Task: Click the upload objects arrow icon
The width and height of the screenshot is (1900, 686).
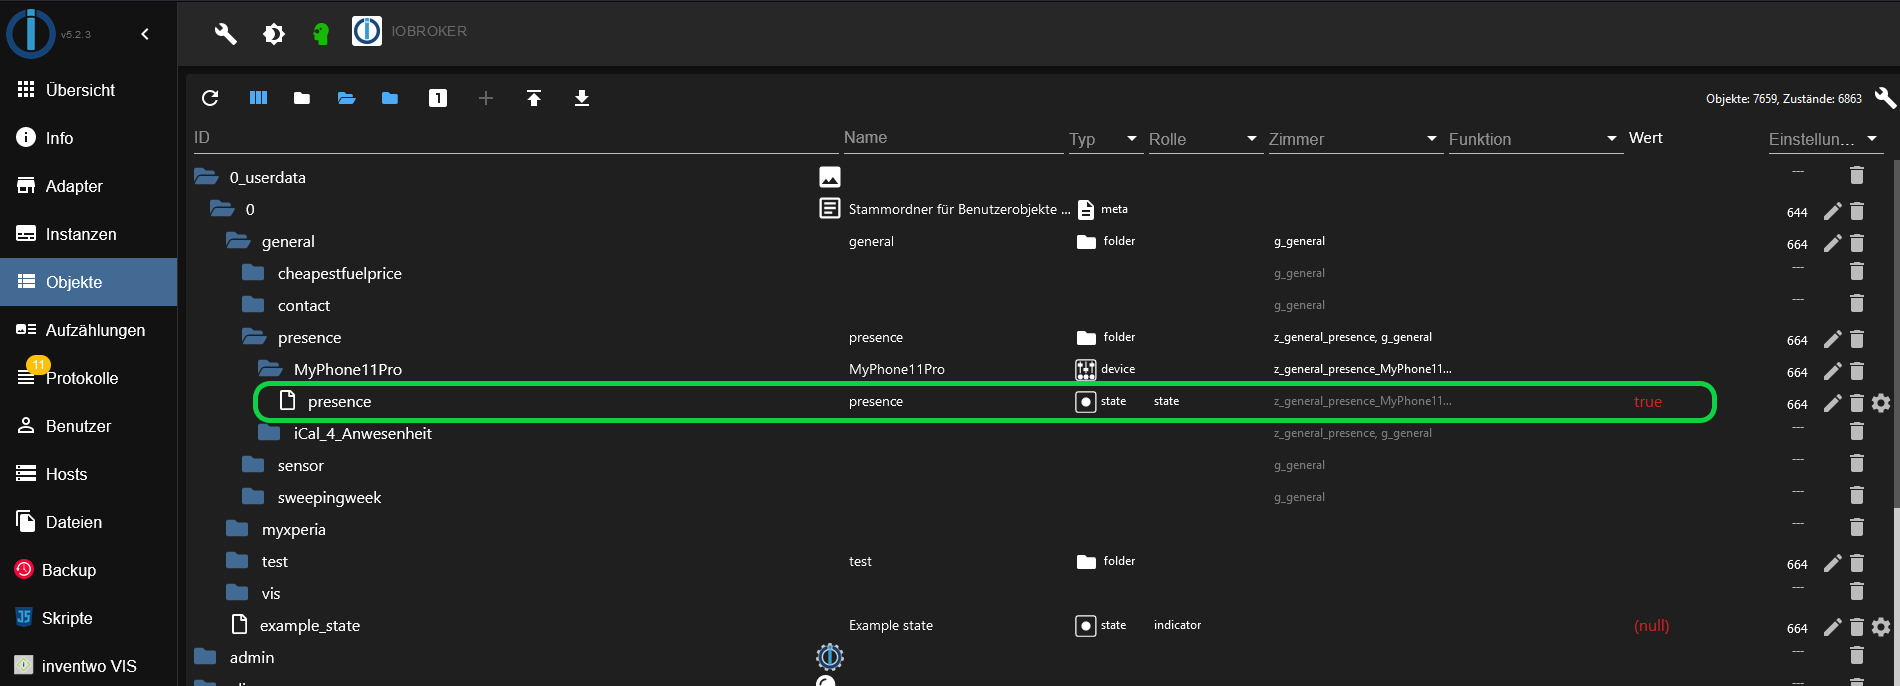Action: point(534,98)
